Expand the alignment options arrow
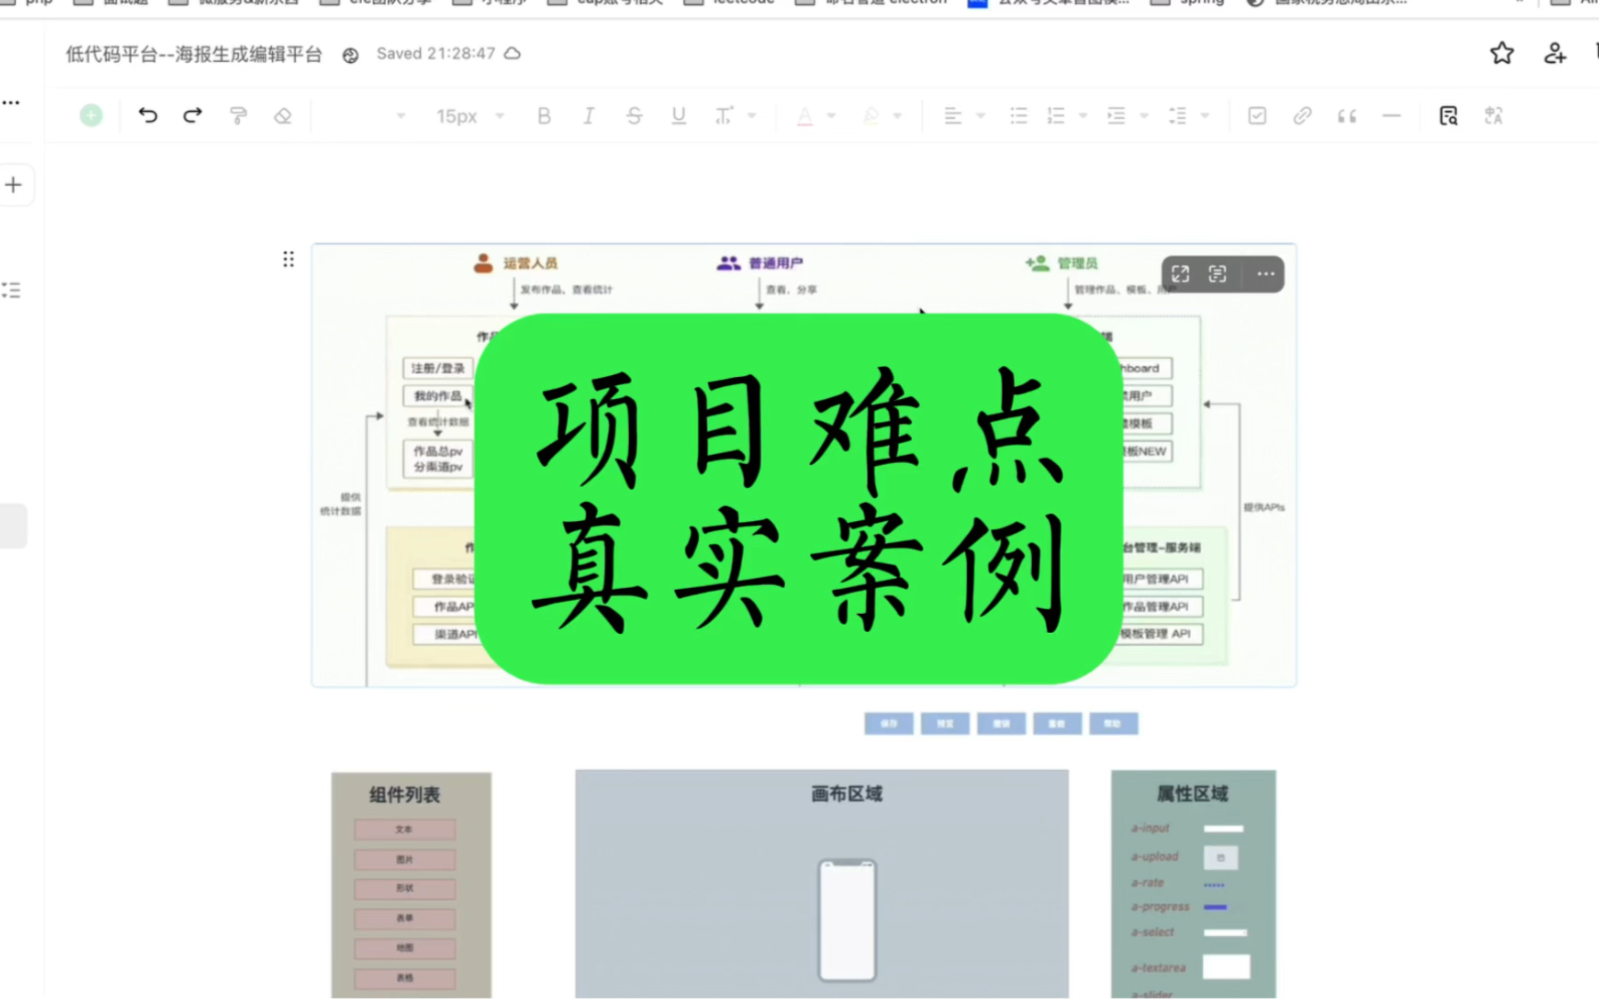 pos(981,116)
